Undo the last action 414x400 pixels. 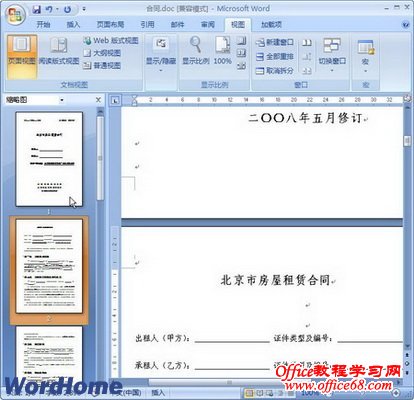[49, 10]
